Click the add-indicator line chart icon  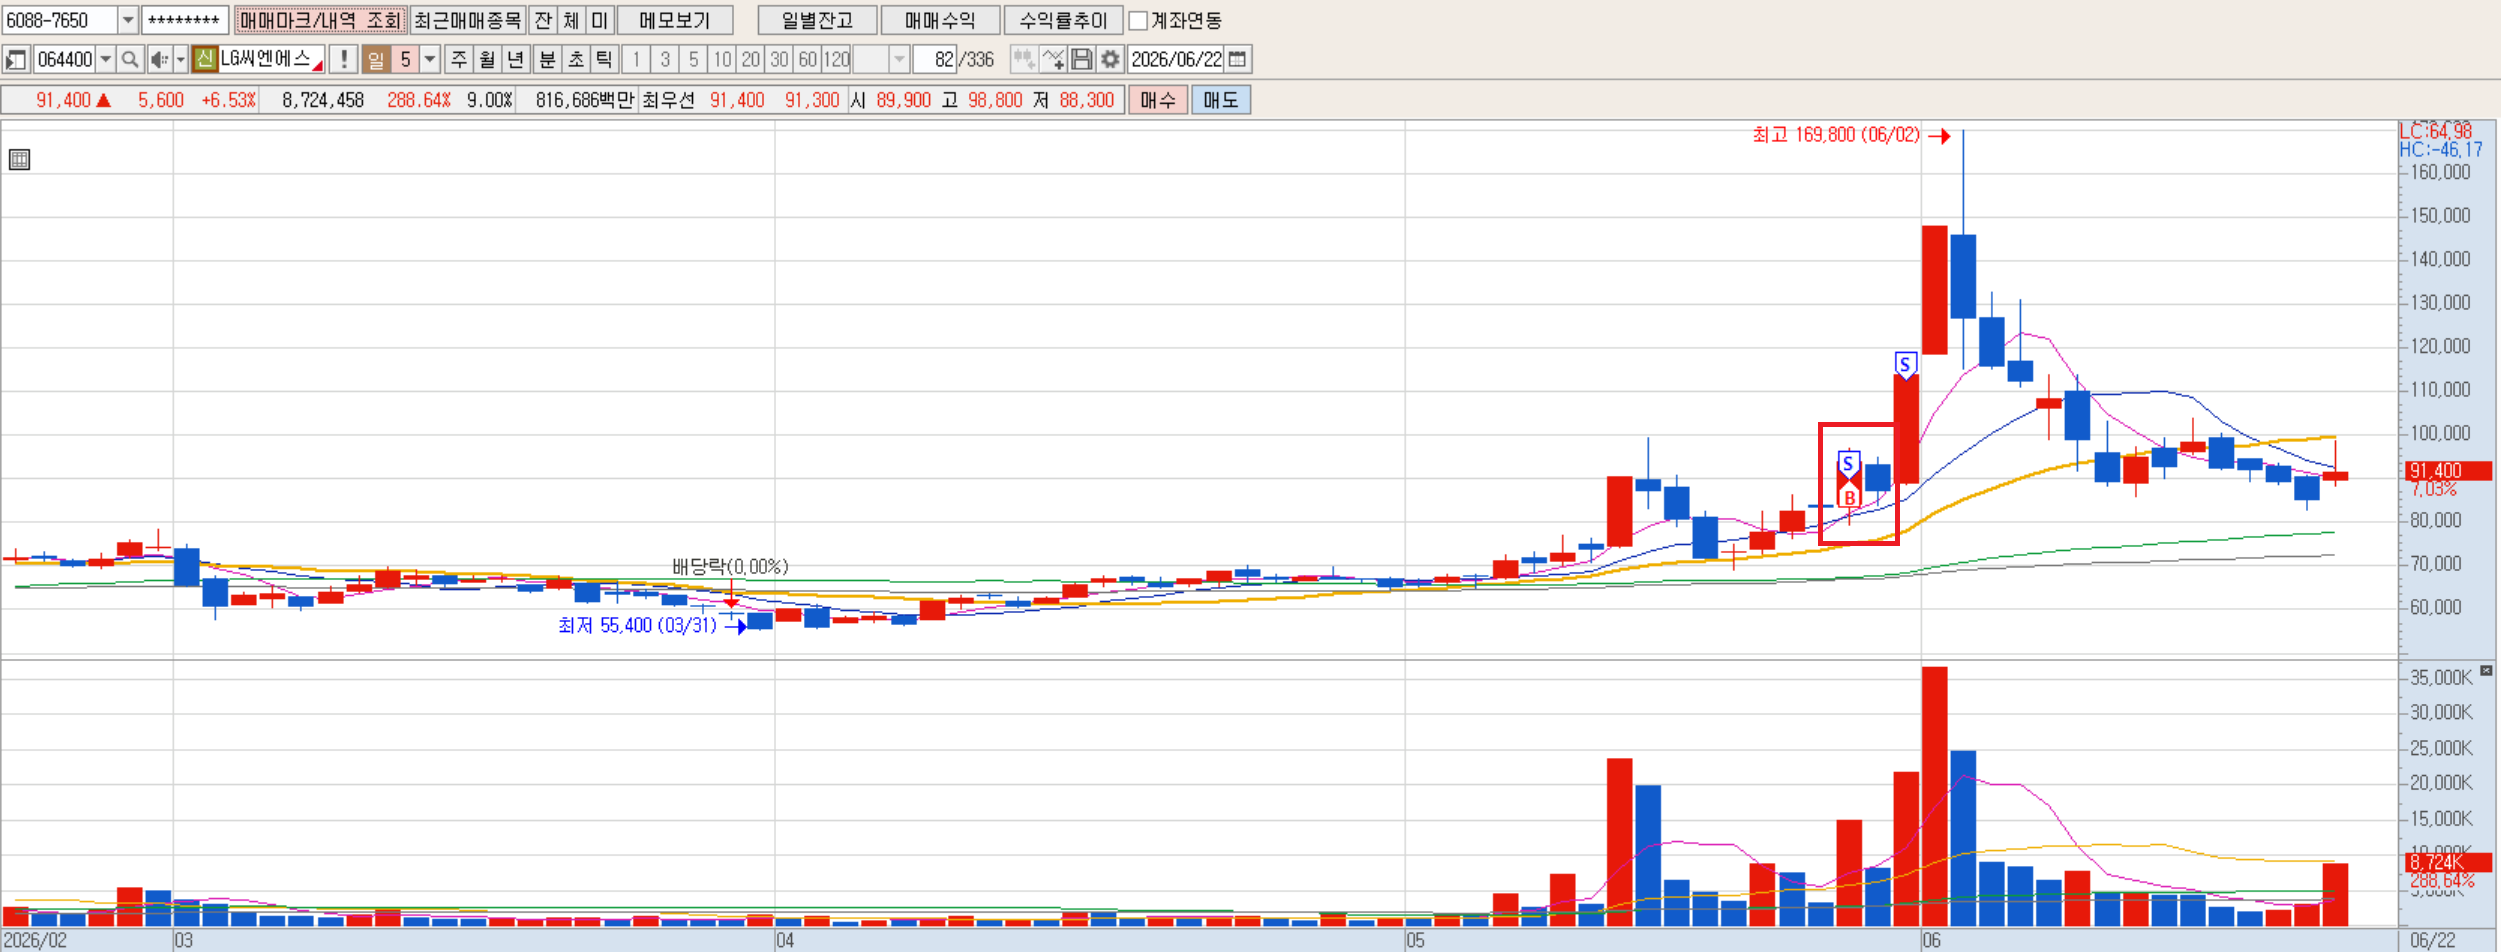1053,60
